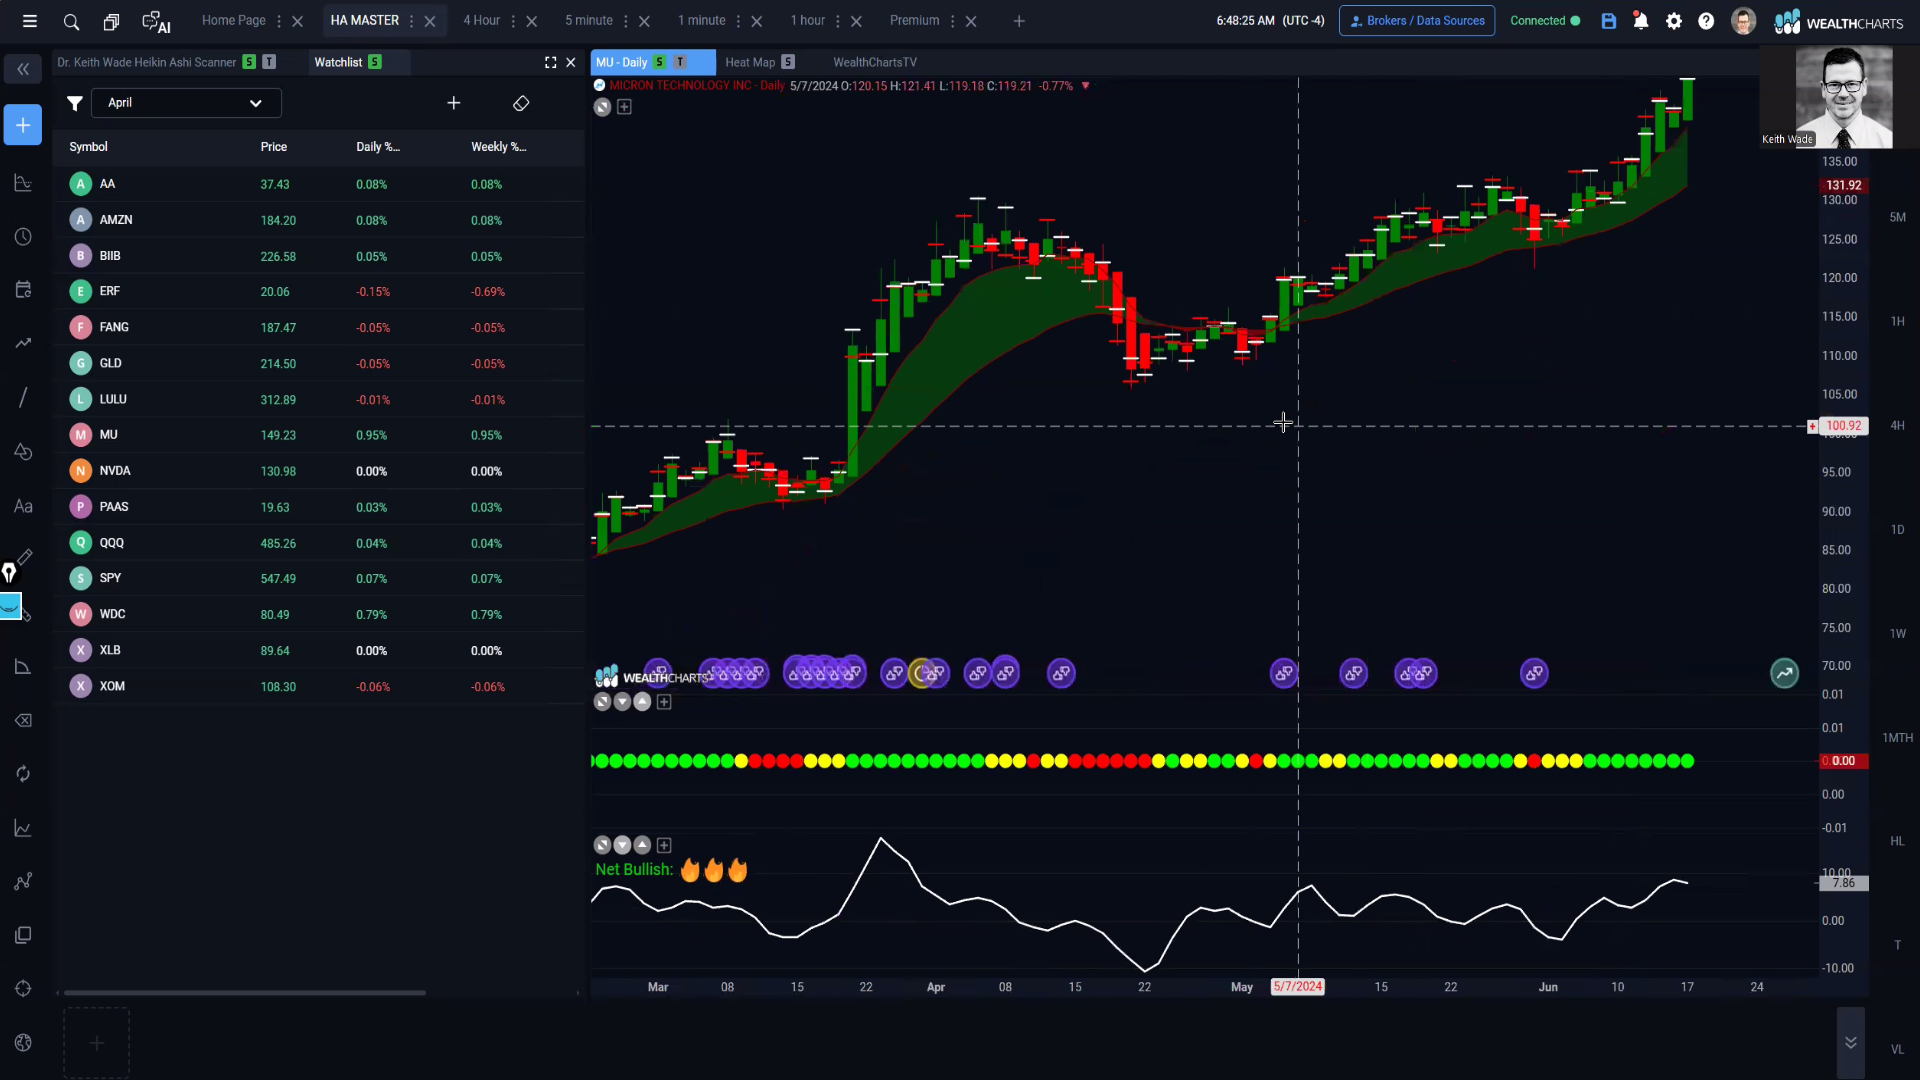Open the AI chat assistant icon
Screen dimensions: 1920x1080
click(156, 21)
